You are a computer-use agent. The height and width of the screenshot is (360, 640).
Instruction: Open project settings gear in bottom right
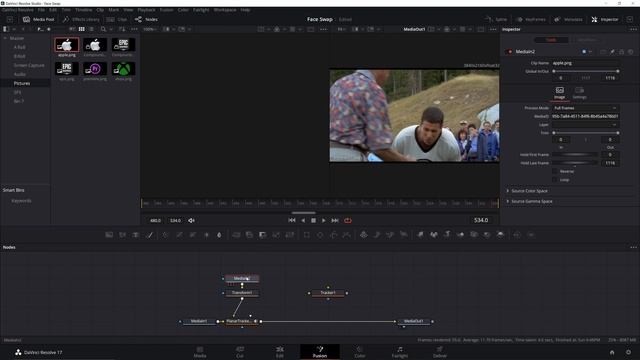point(629,352)
